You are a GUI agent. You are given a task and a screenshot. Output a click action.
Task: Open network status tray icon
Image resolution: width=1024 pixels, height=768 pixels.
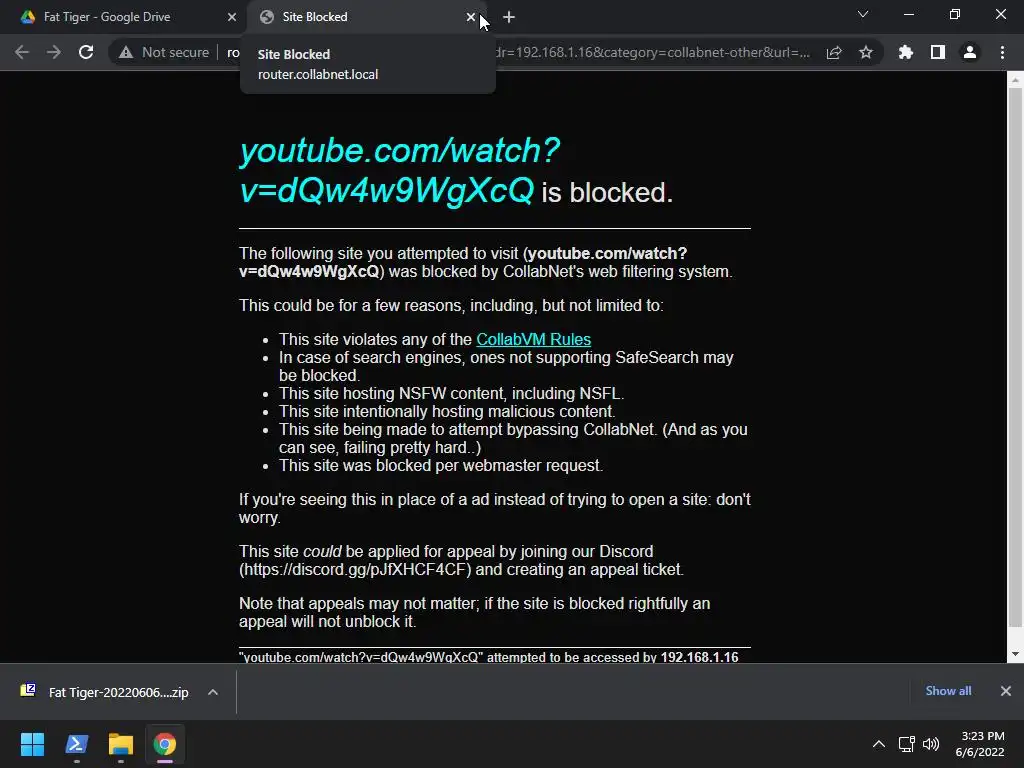906,744
